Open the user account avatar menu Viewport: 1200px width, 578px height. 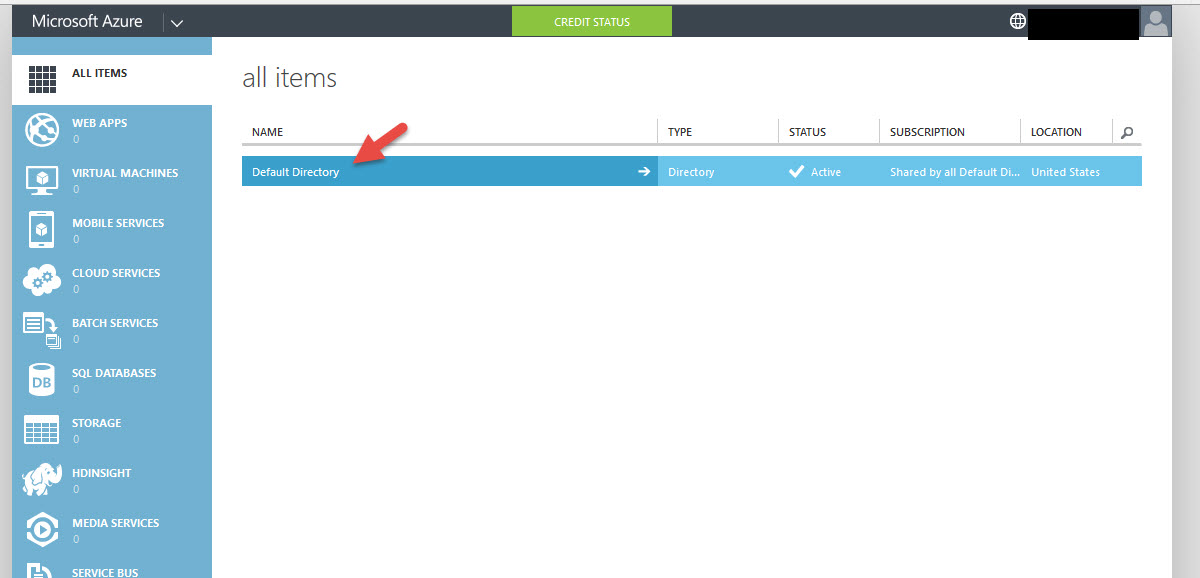point(1155,21)
